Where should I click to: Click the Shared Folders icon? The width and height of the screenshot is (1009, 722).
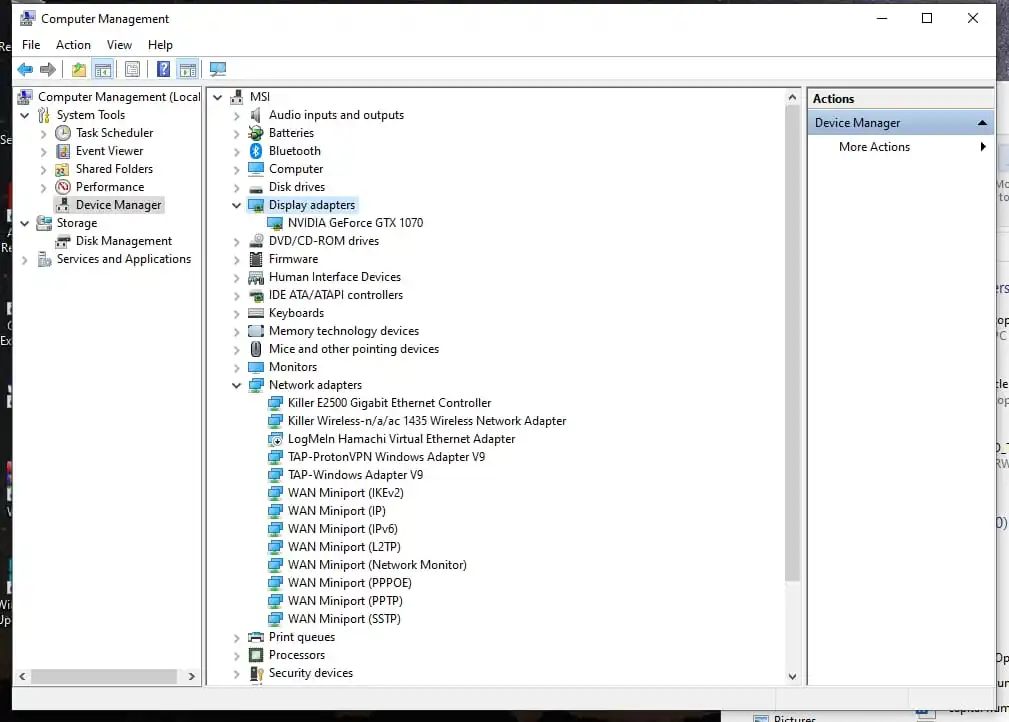click(x=62, y=169)
